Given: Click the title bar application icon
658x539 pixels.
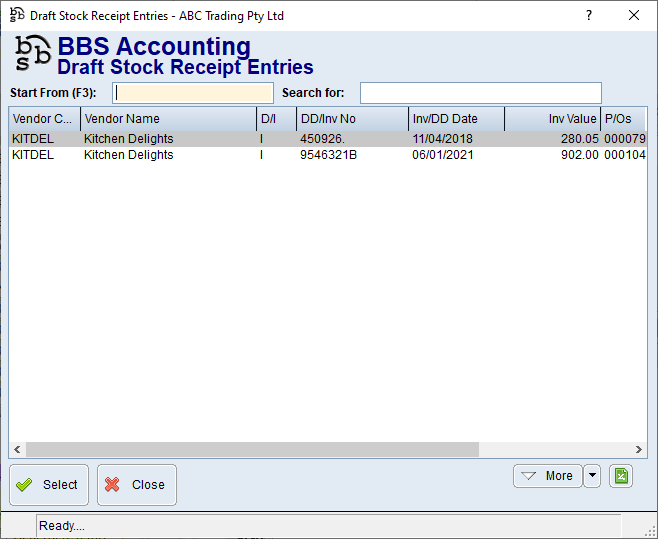Looking at the screenshot, I should point(16,16).
